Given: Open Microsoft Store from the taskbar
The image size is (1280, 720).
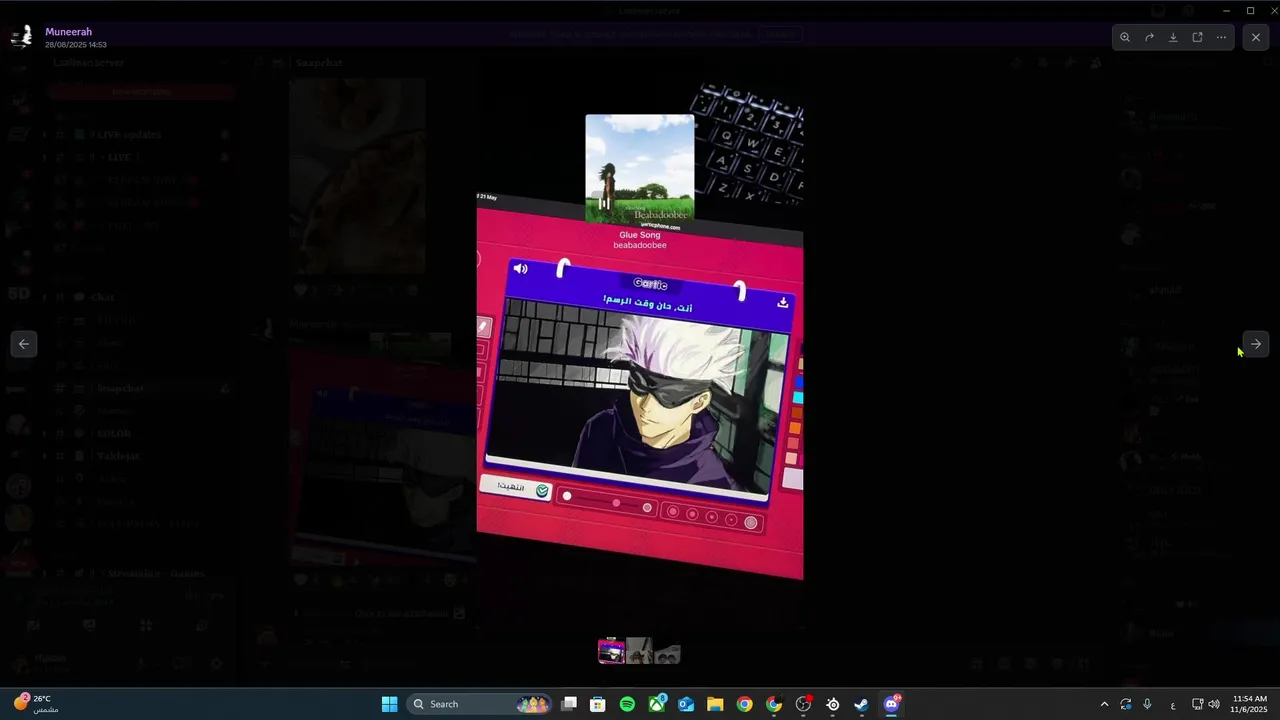Looking at the screenshot, I should point(598,704).
